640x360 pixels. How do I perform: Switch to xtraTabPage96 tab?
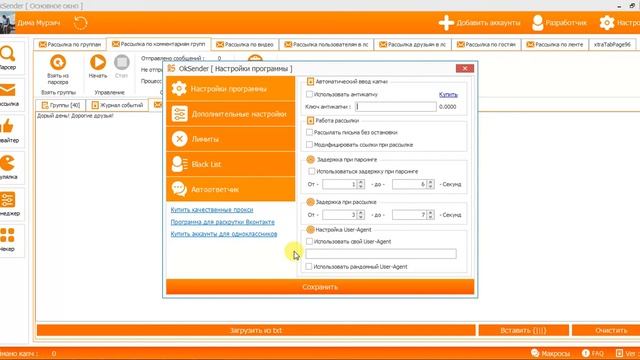point(612,44)
